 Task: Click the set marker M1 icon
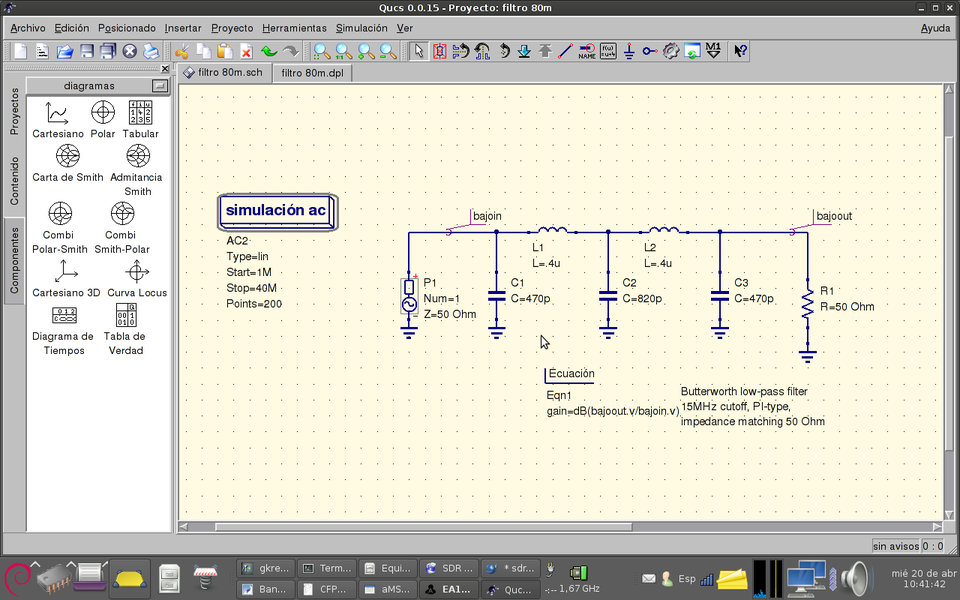[x=713, y=50]
